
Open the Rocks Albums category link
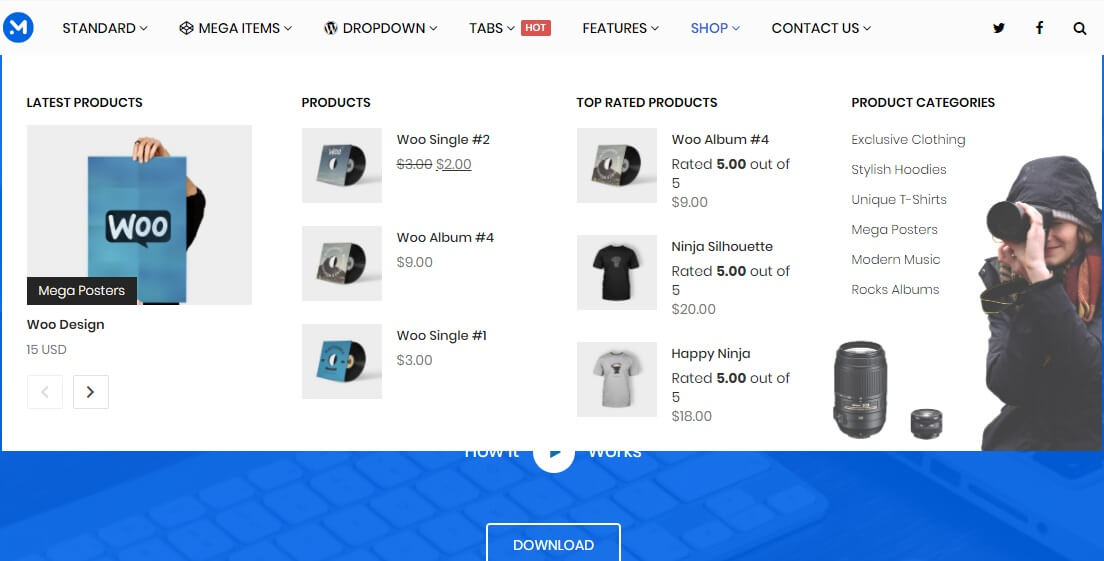895,289
